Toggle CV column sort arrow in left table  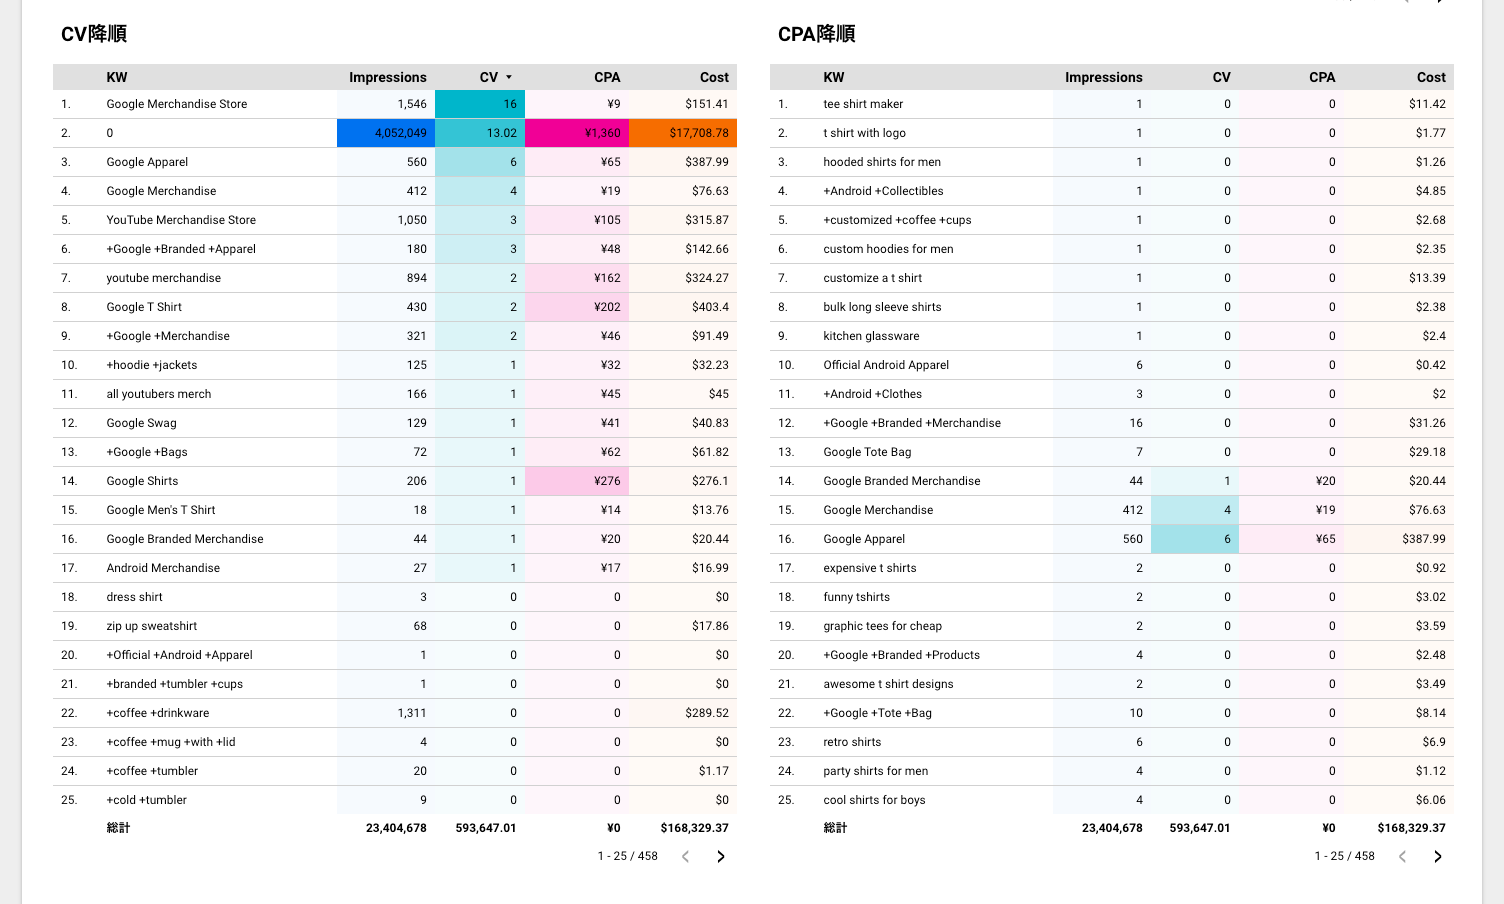[x=509, y=77]
